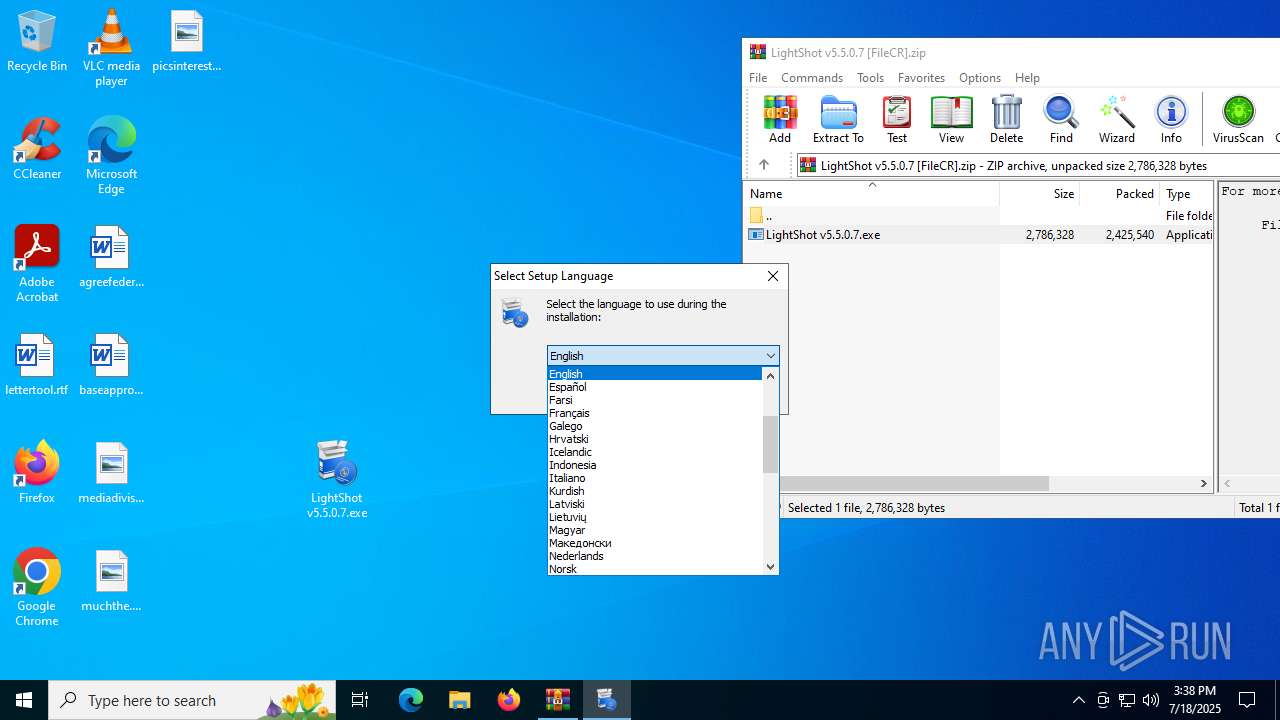Click the taskbar search box
The height and width of the screenshot is (720, 1280).
192,700
